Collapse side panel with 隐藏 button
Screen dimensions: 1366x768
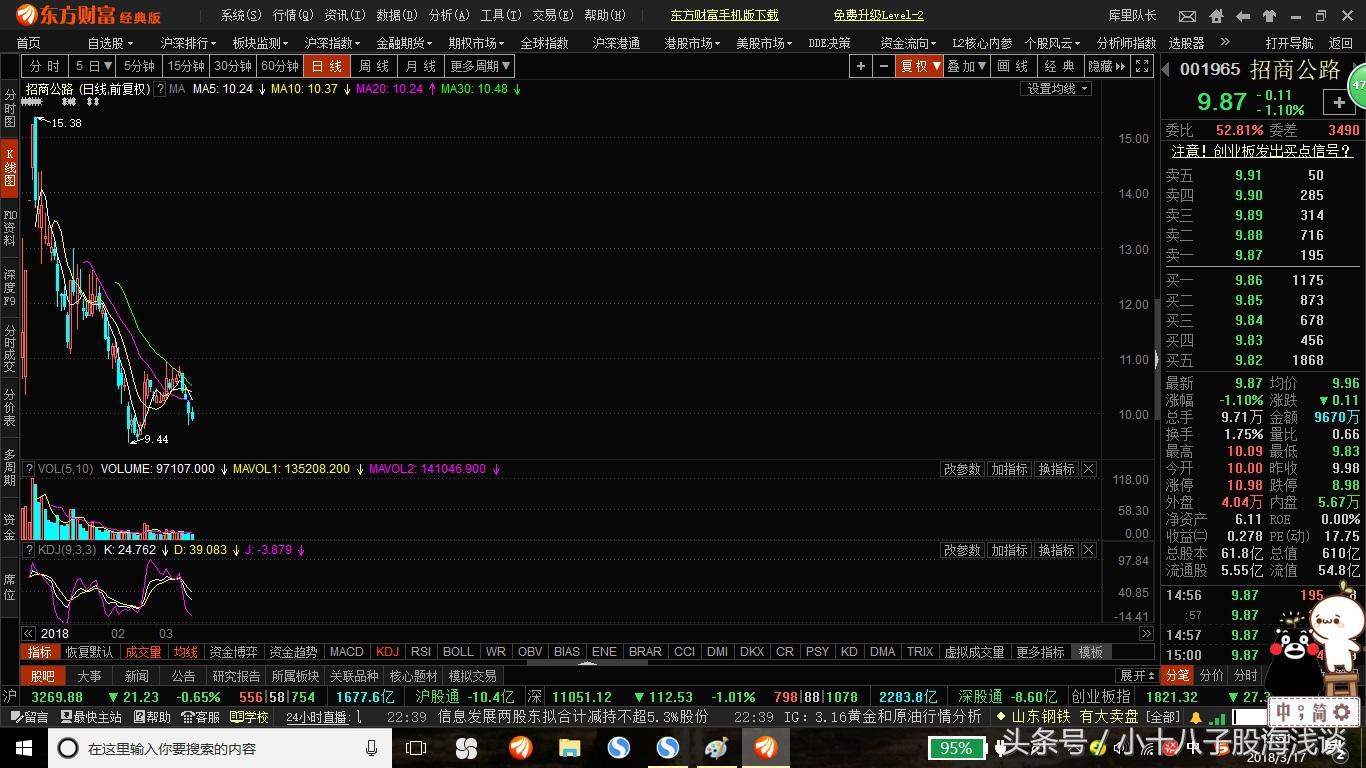click(1107, 66)
